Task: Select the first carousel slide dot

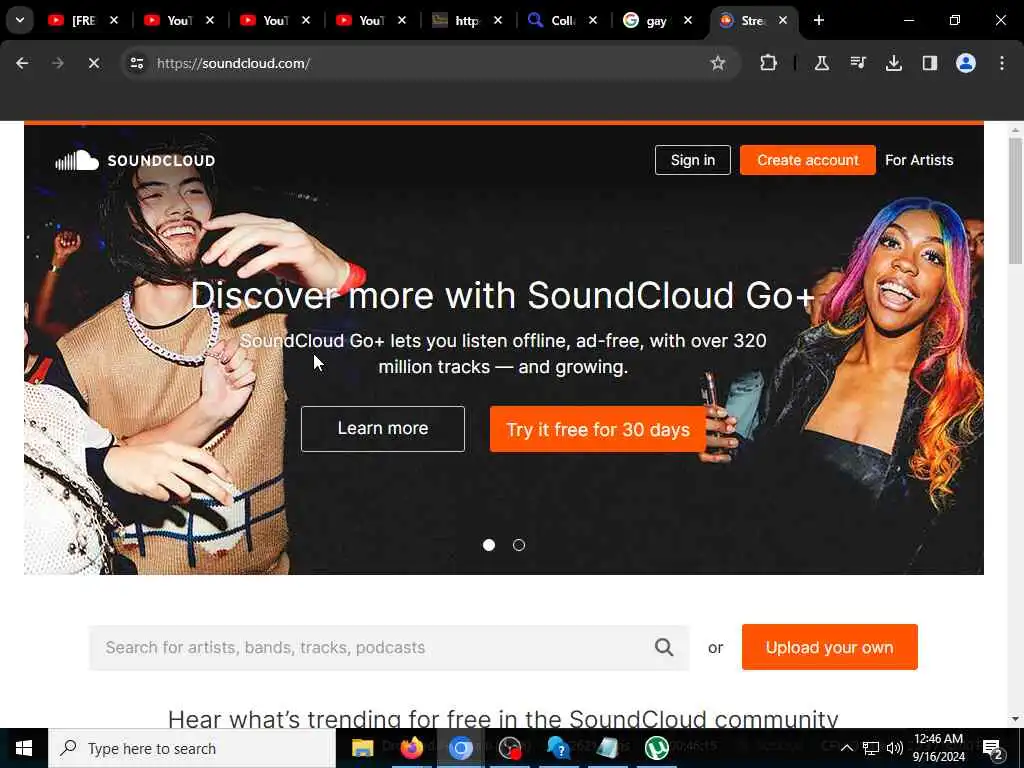Action: pyautogui.click(x=488, y=545)
